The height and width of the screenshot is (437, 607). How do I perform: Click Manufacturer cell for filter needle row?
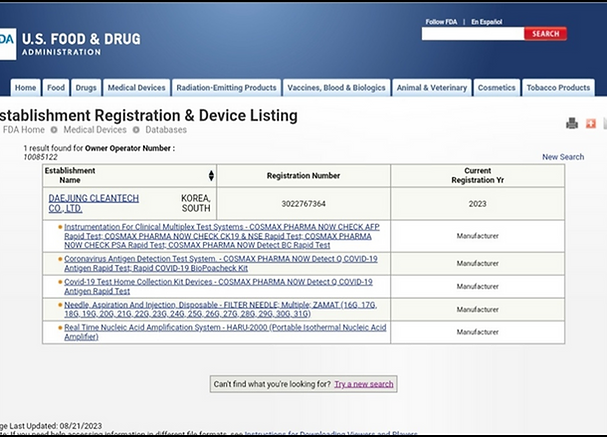click(478, 310)
